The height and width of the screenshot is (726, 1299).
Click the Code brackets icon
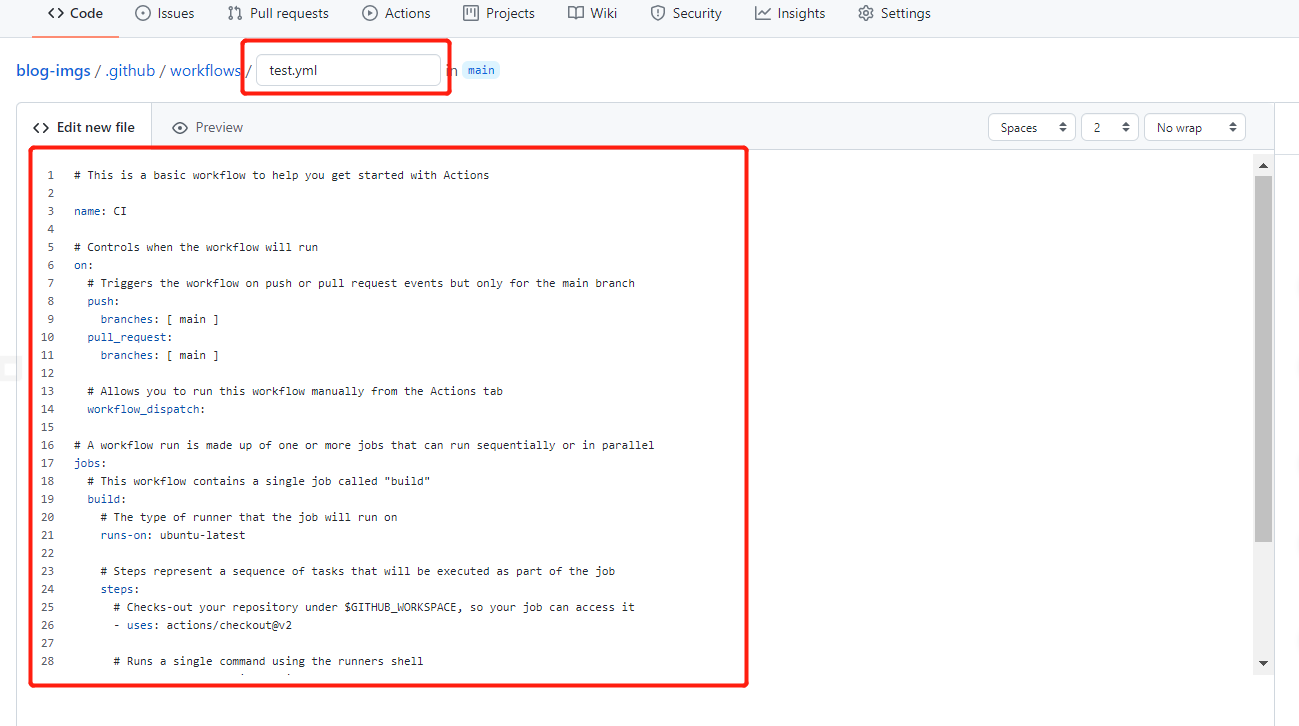click(x=56, y=14)
